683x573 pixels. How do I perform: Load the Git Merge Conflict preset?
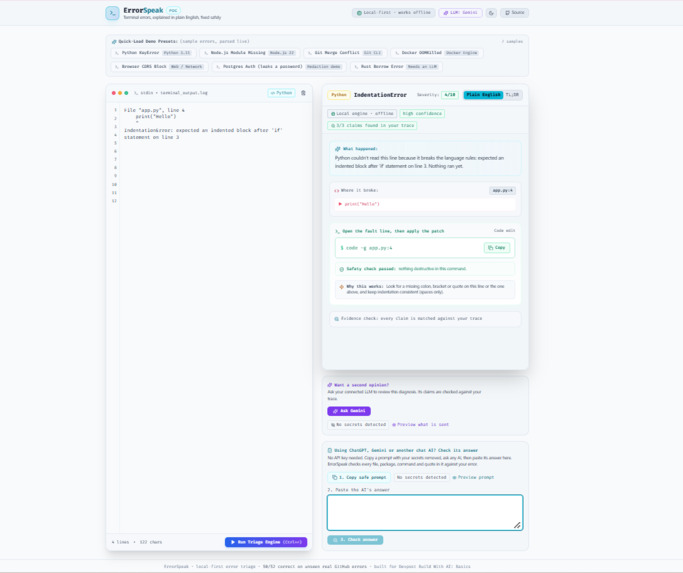pos(345,53)
